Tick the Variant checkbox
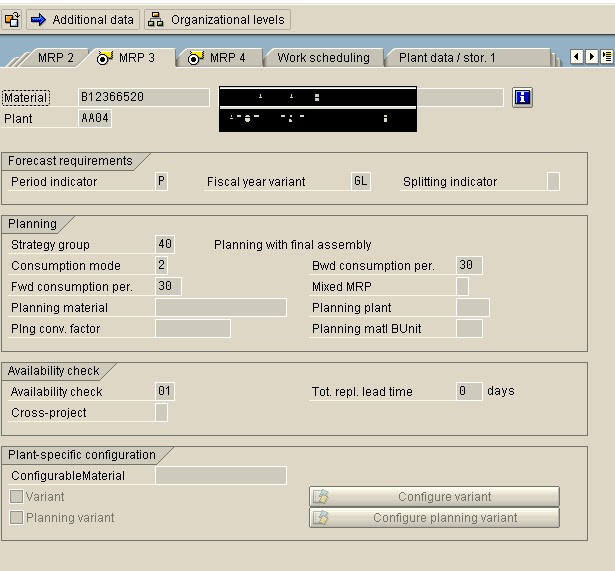 pos(16,496)
